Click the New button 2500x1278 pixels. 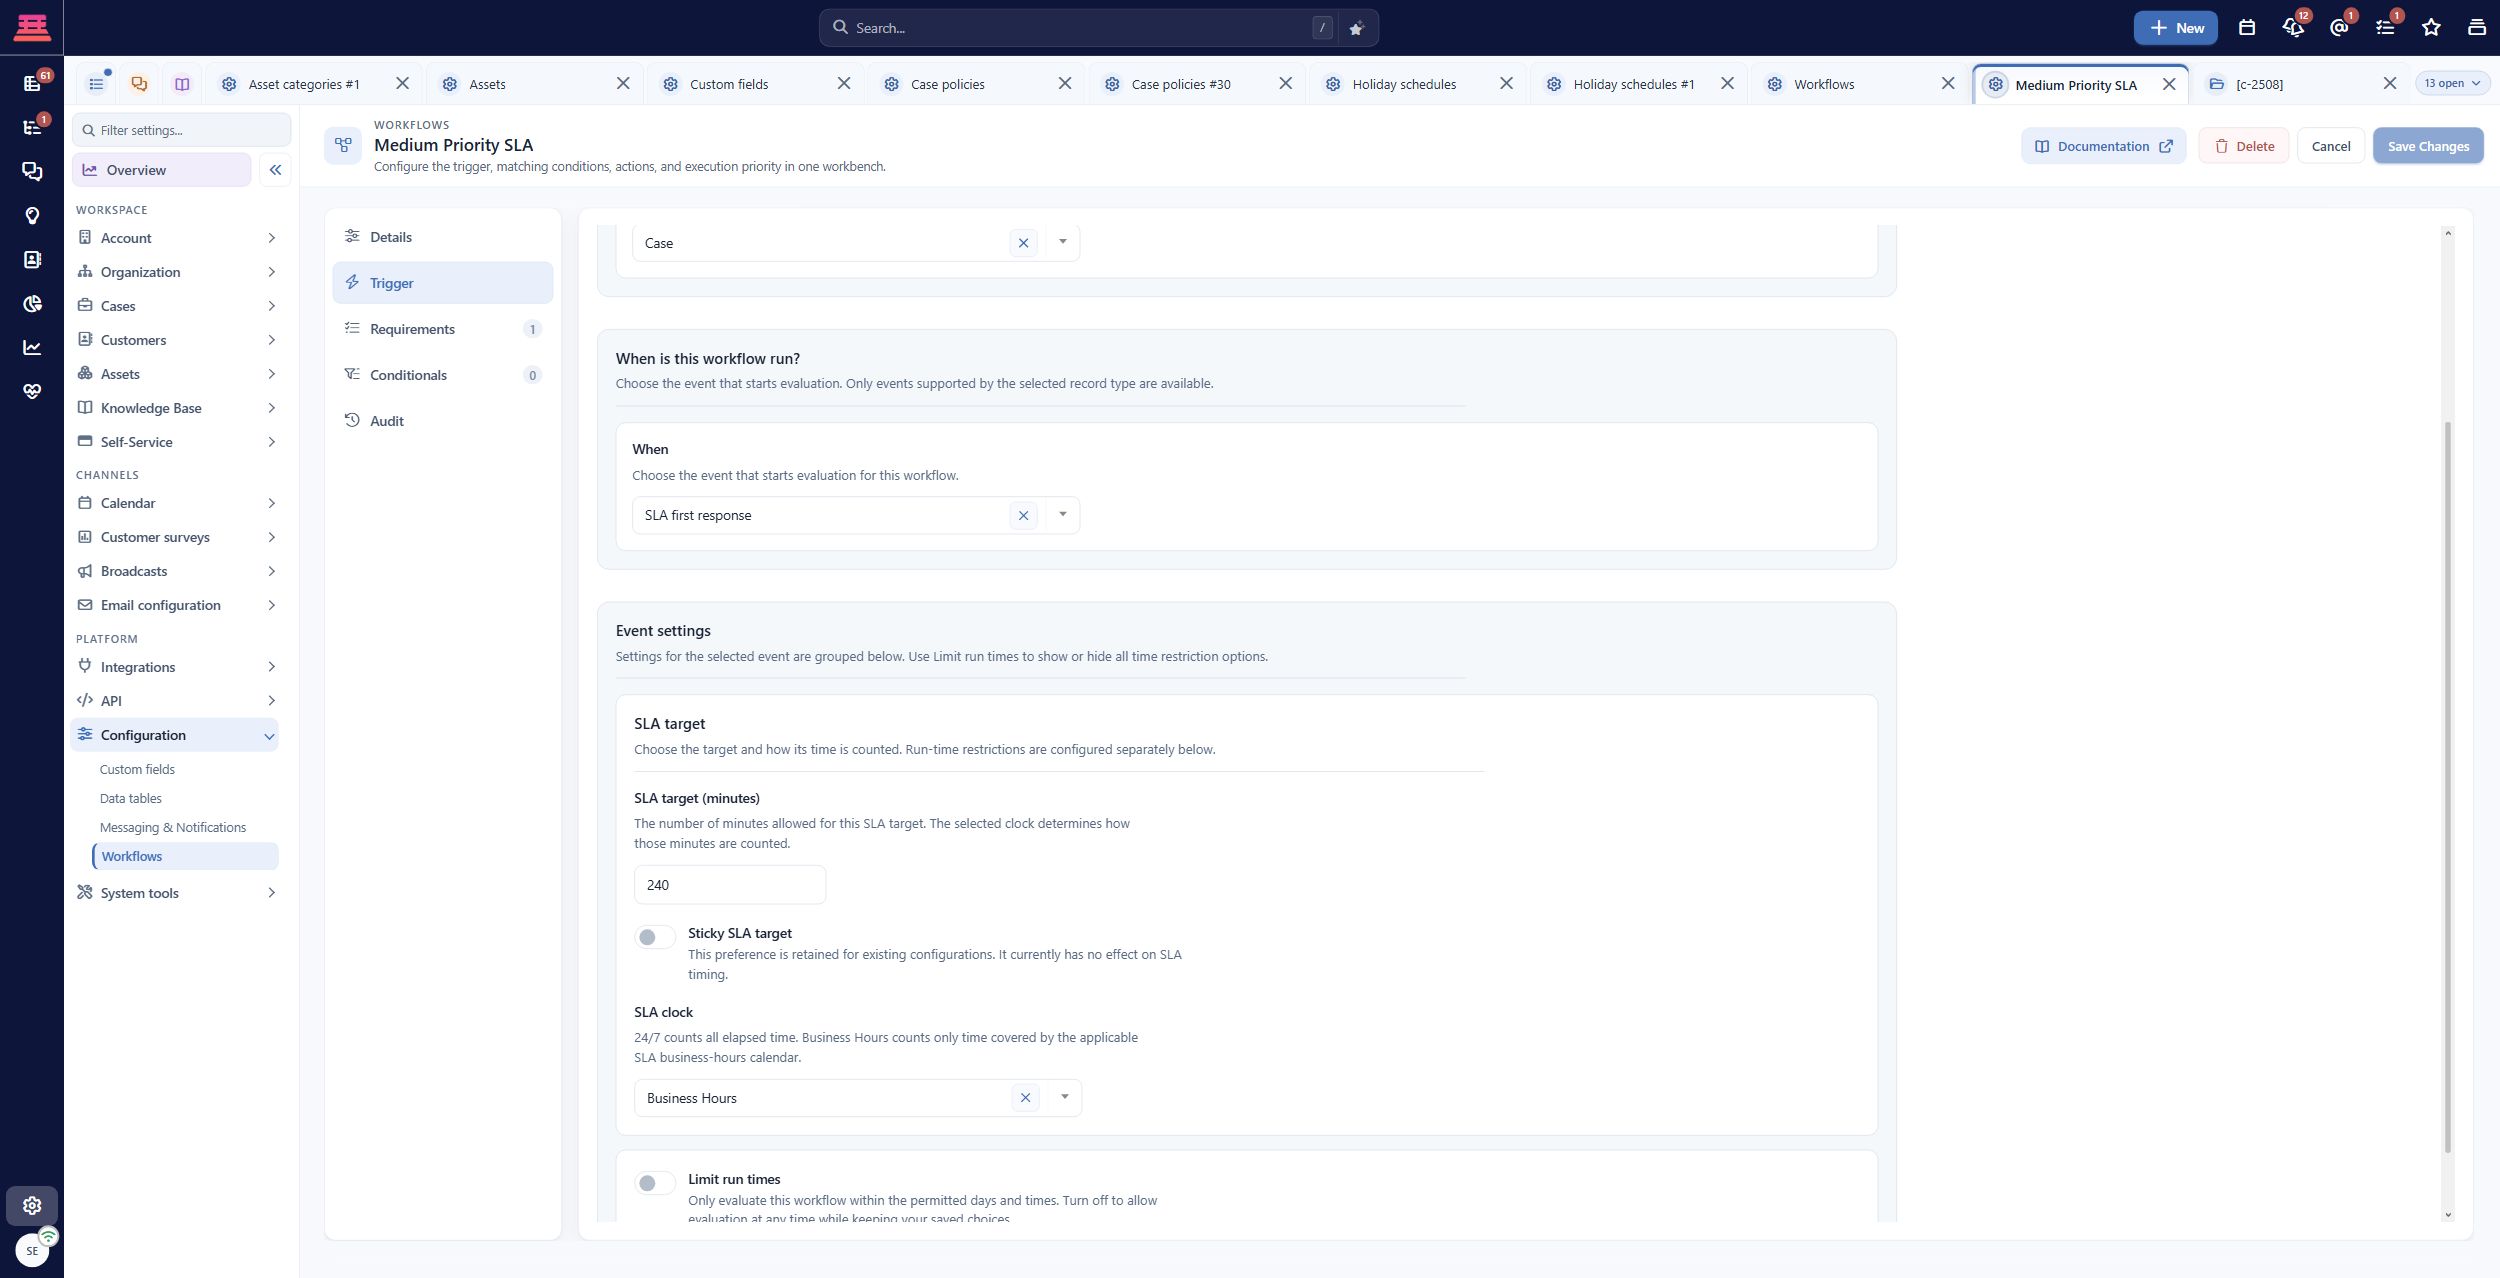[x=2175, y=28]
